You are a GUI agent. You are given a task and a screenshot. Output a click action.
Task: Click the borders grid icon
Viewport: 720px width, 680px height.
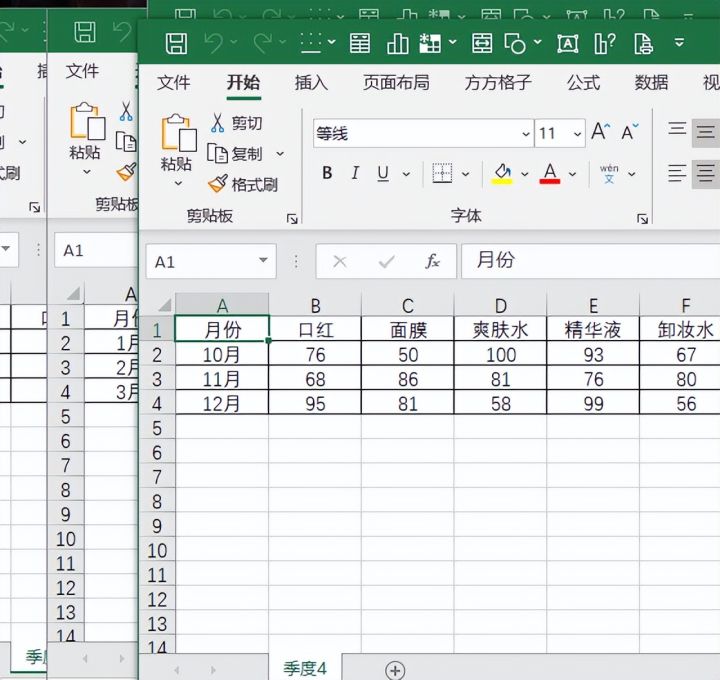coord(442,174)
